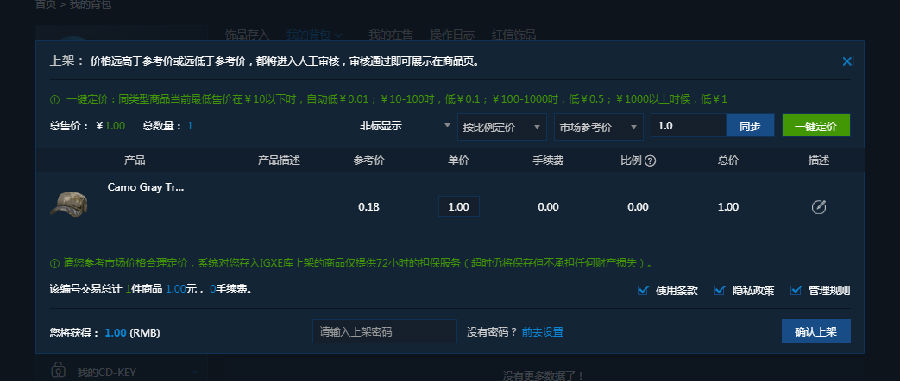Click the reference price value 0.18

[x=369, y=207]
